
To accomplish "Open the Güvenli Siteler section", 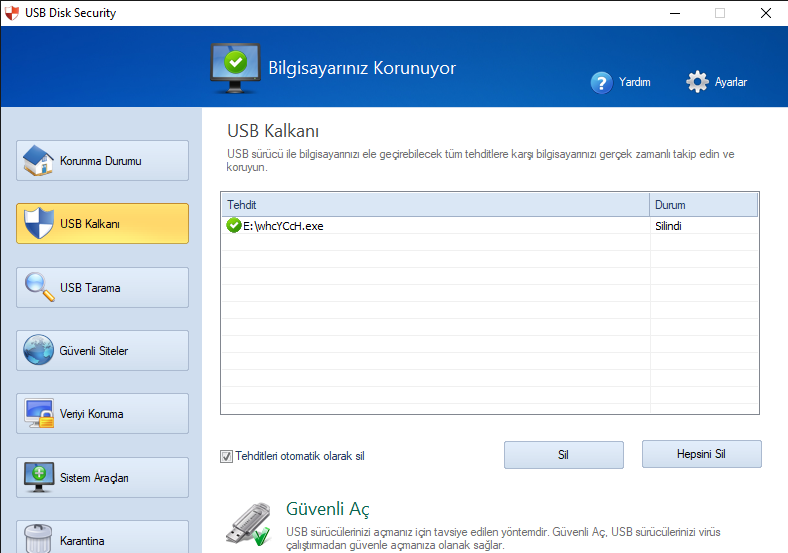I will [103, 350].
